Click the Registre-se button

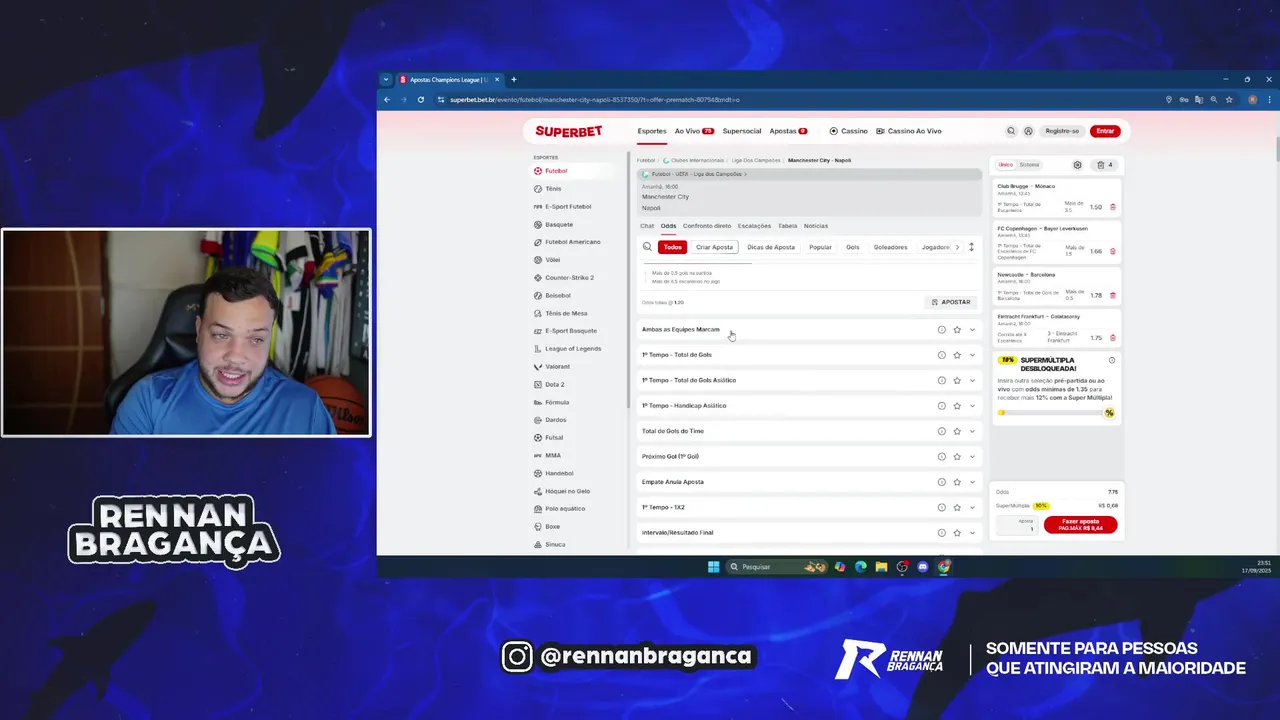(x=1062, y=131)
